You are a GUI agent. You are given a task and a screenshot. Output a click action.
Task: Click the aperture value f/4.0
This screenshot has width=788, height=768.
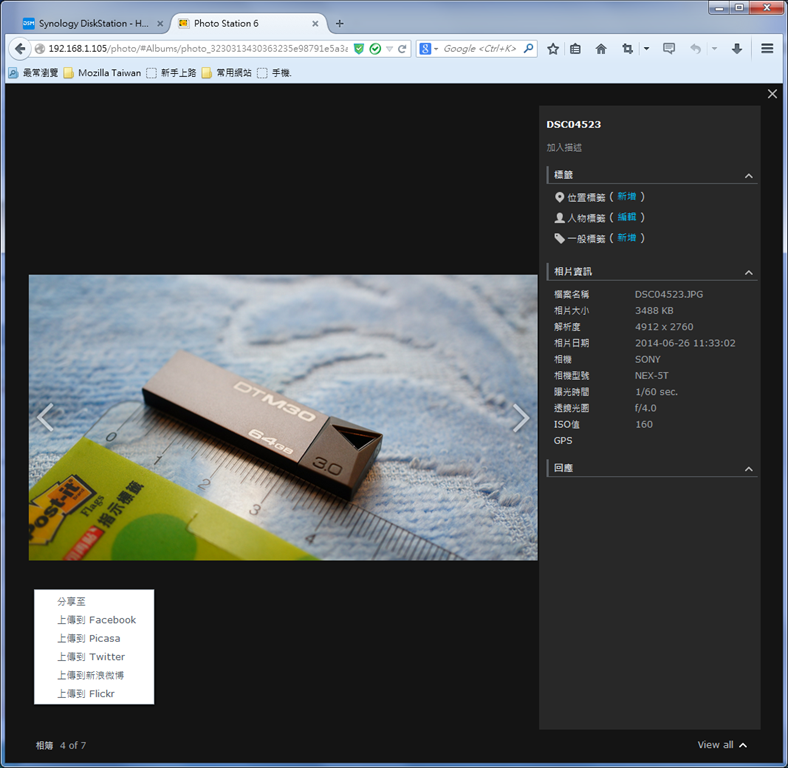[x=645, y=408]
